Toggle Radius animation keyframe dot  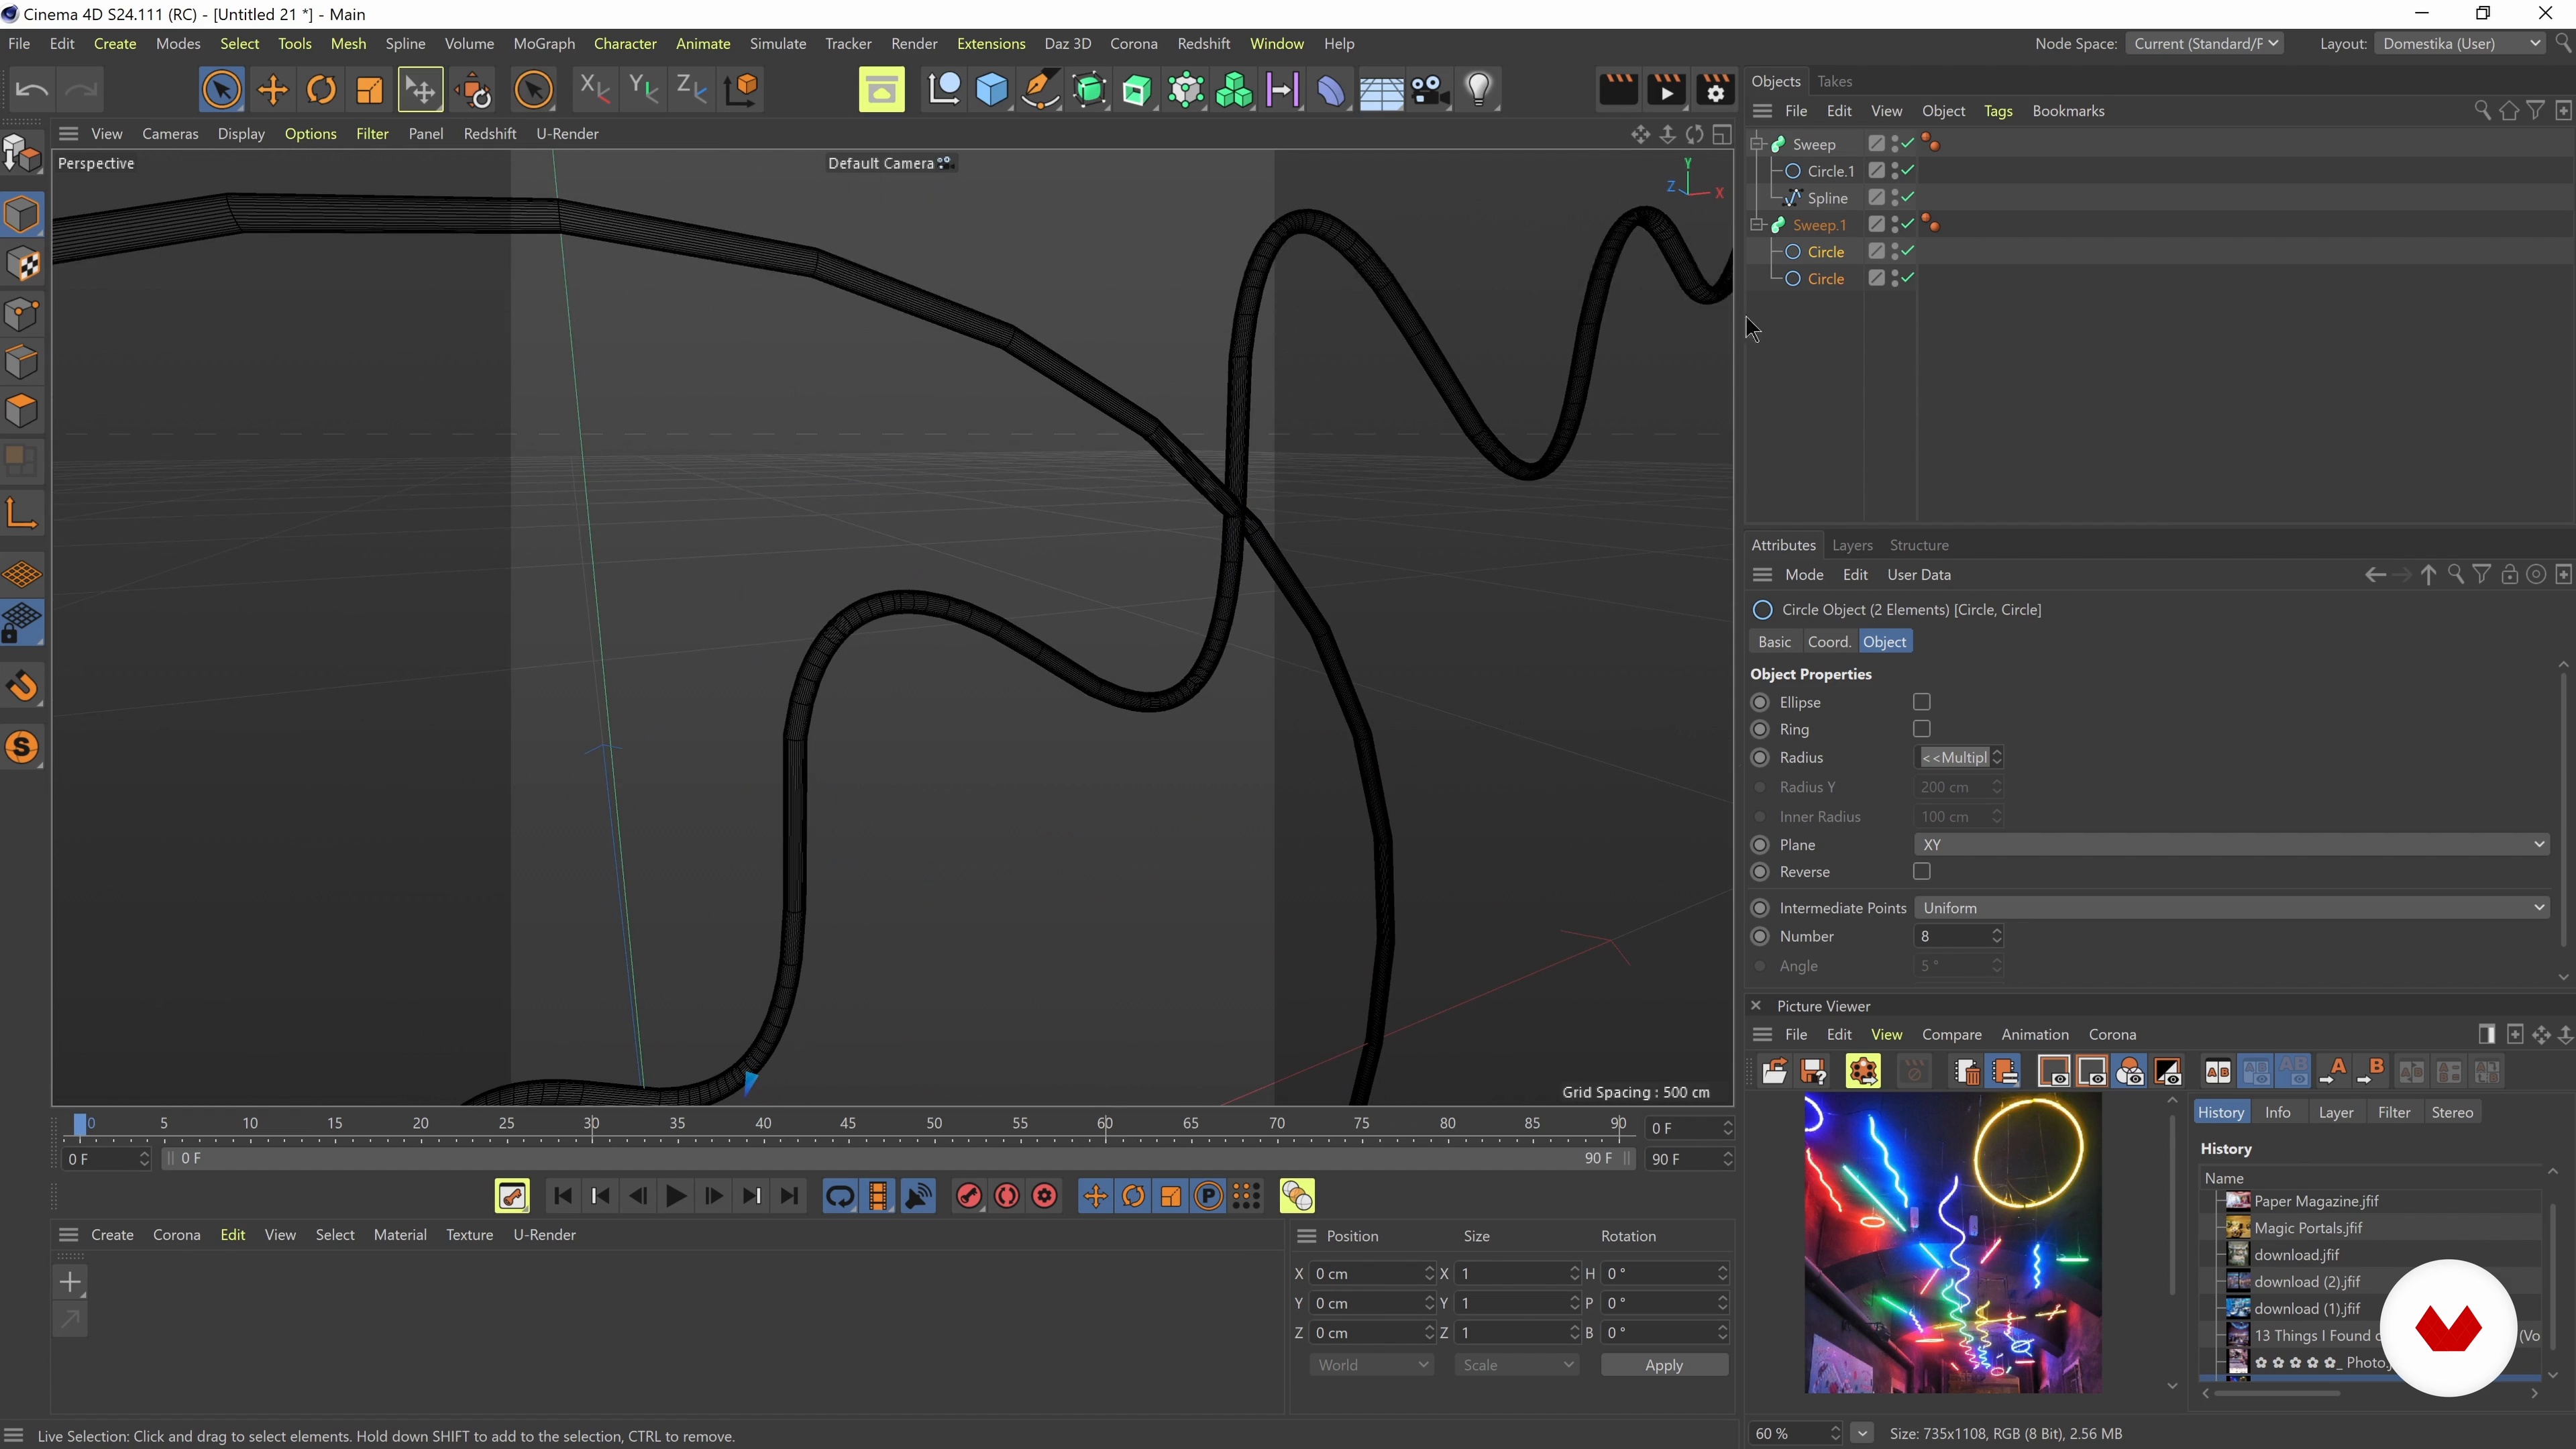coord(1761,758)
